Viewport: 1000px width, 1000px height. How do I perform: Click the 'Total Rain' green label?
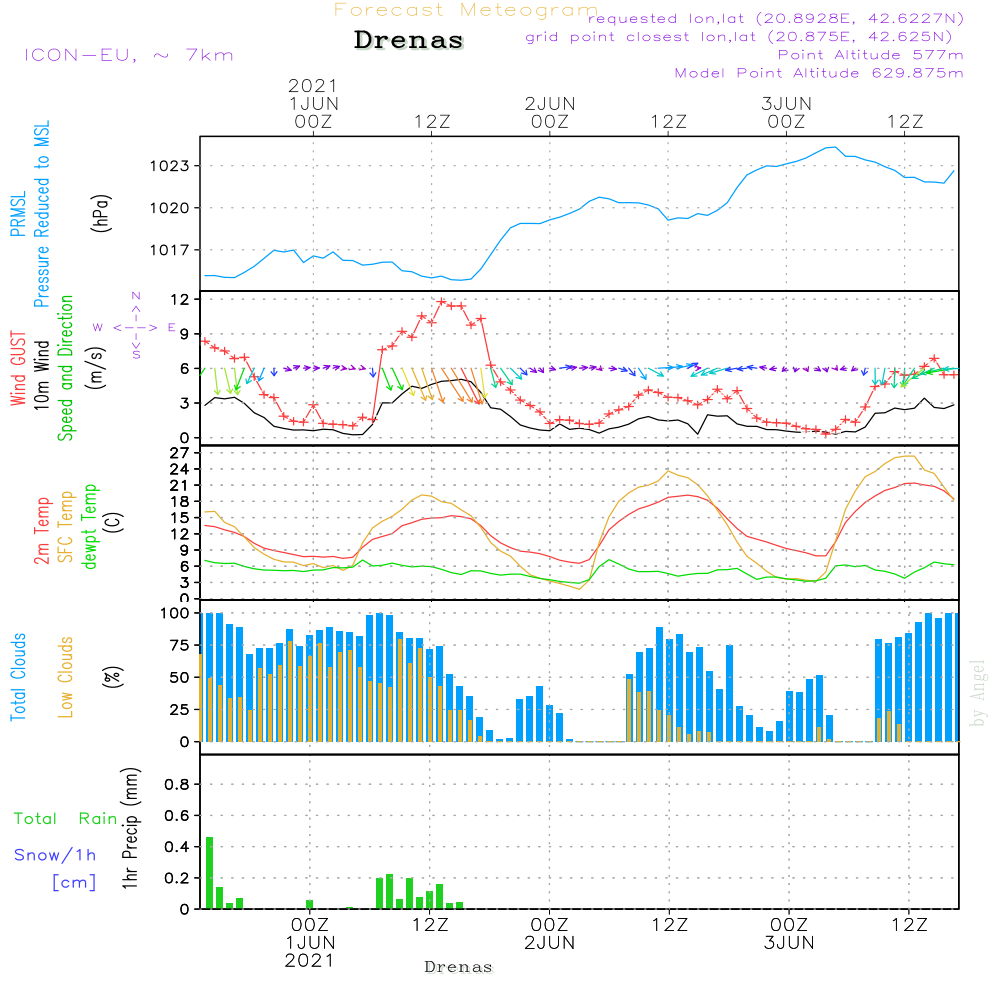pyautogui.click(x=66, y=819)
